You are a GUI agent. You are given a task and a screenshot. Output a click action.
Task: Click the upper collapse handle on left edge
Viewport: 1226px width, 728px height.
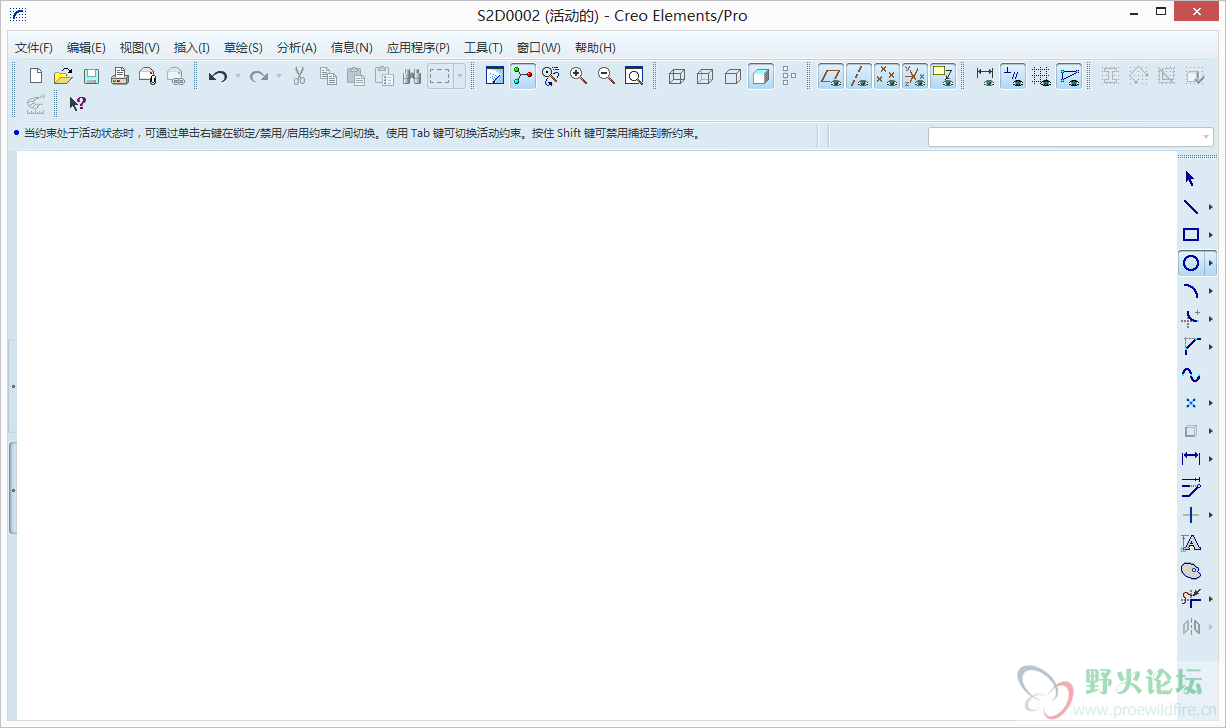12,385
